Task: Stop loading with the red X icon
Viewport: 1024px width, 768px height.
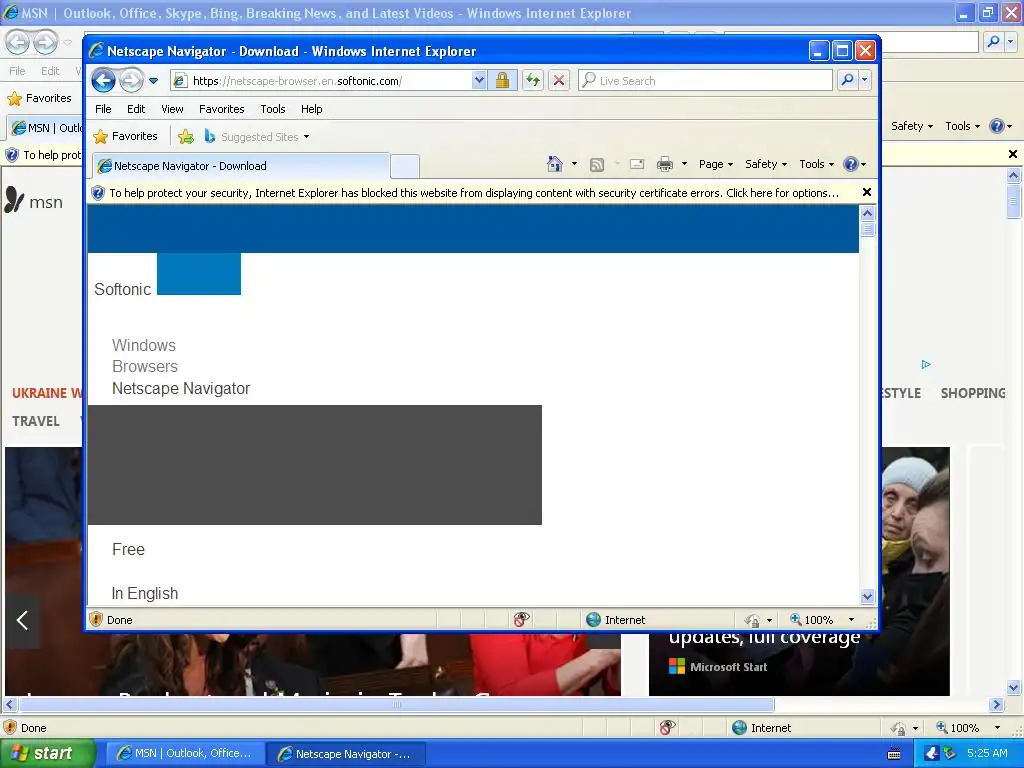Action: pyautogui.click(x=559, y=80)
